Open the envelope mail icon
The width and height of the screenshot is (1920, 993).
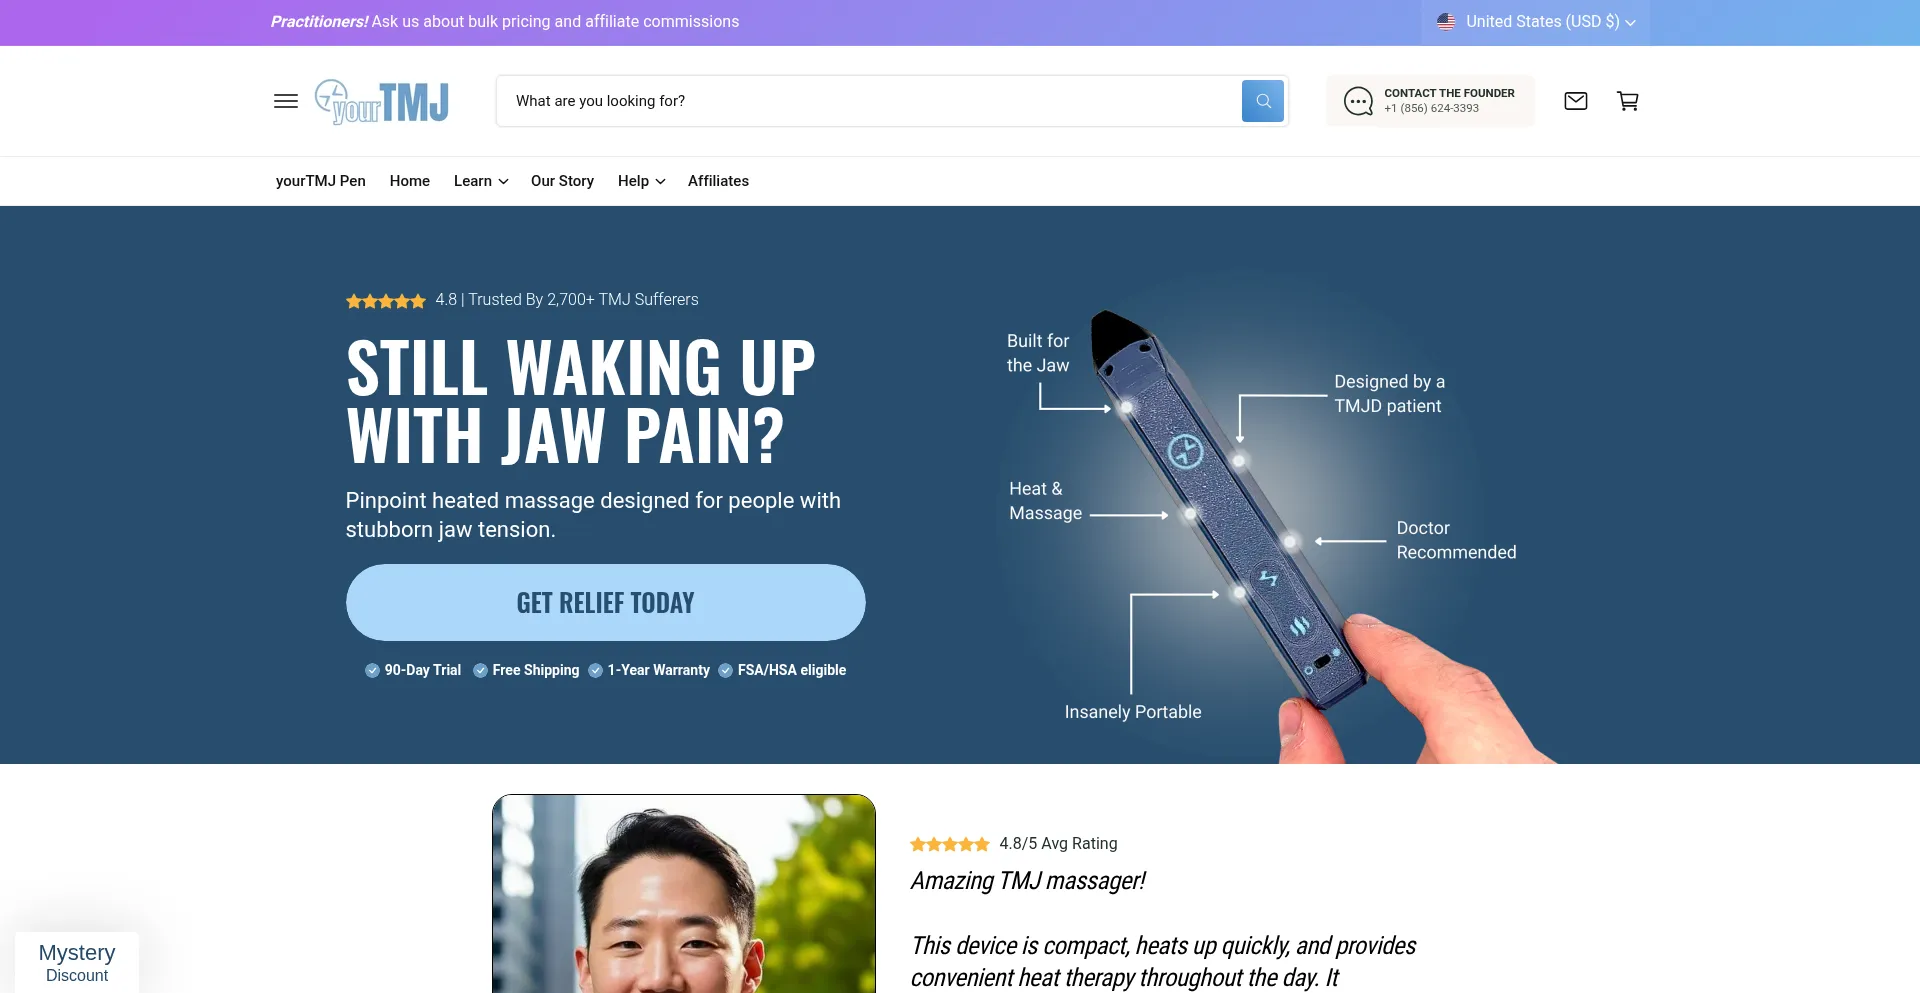[x=1576, y=101]
